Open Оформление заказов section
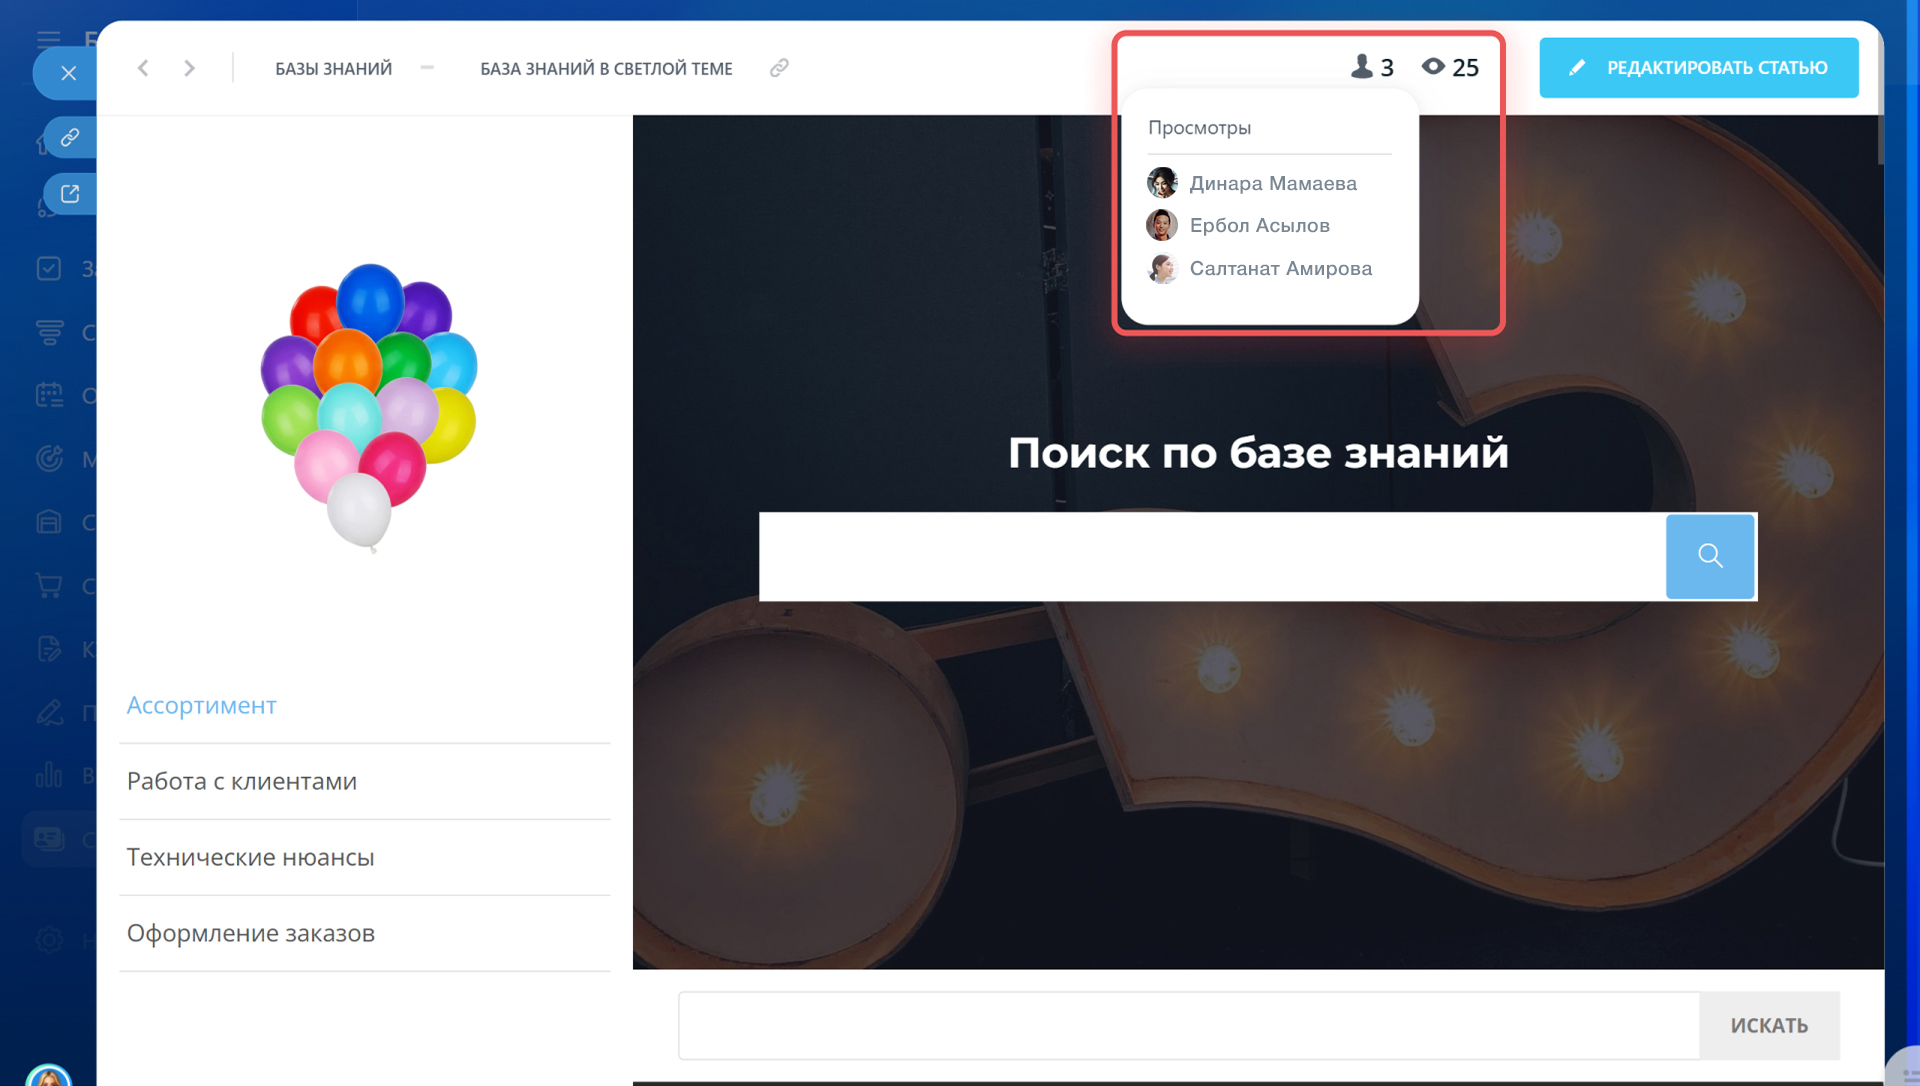Viewport: 1920px width, 1086px height. coord(250,933)
